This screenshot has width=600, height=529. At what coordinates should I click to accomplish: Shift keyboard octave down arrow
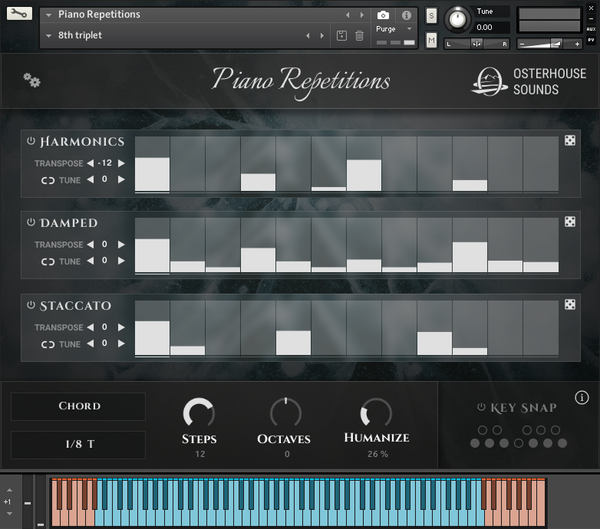pyautogui.click(x=9, y=513)
